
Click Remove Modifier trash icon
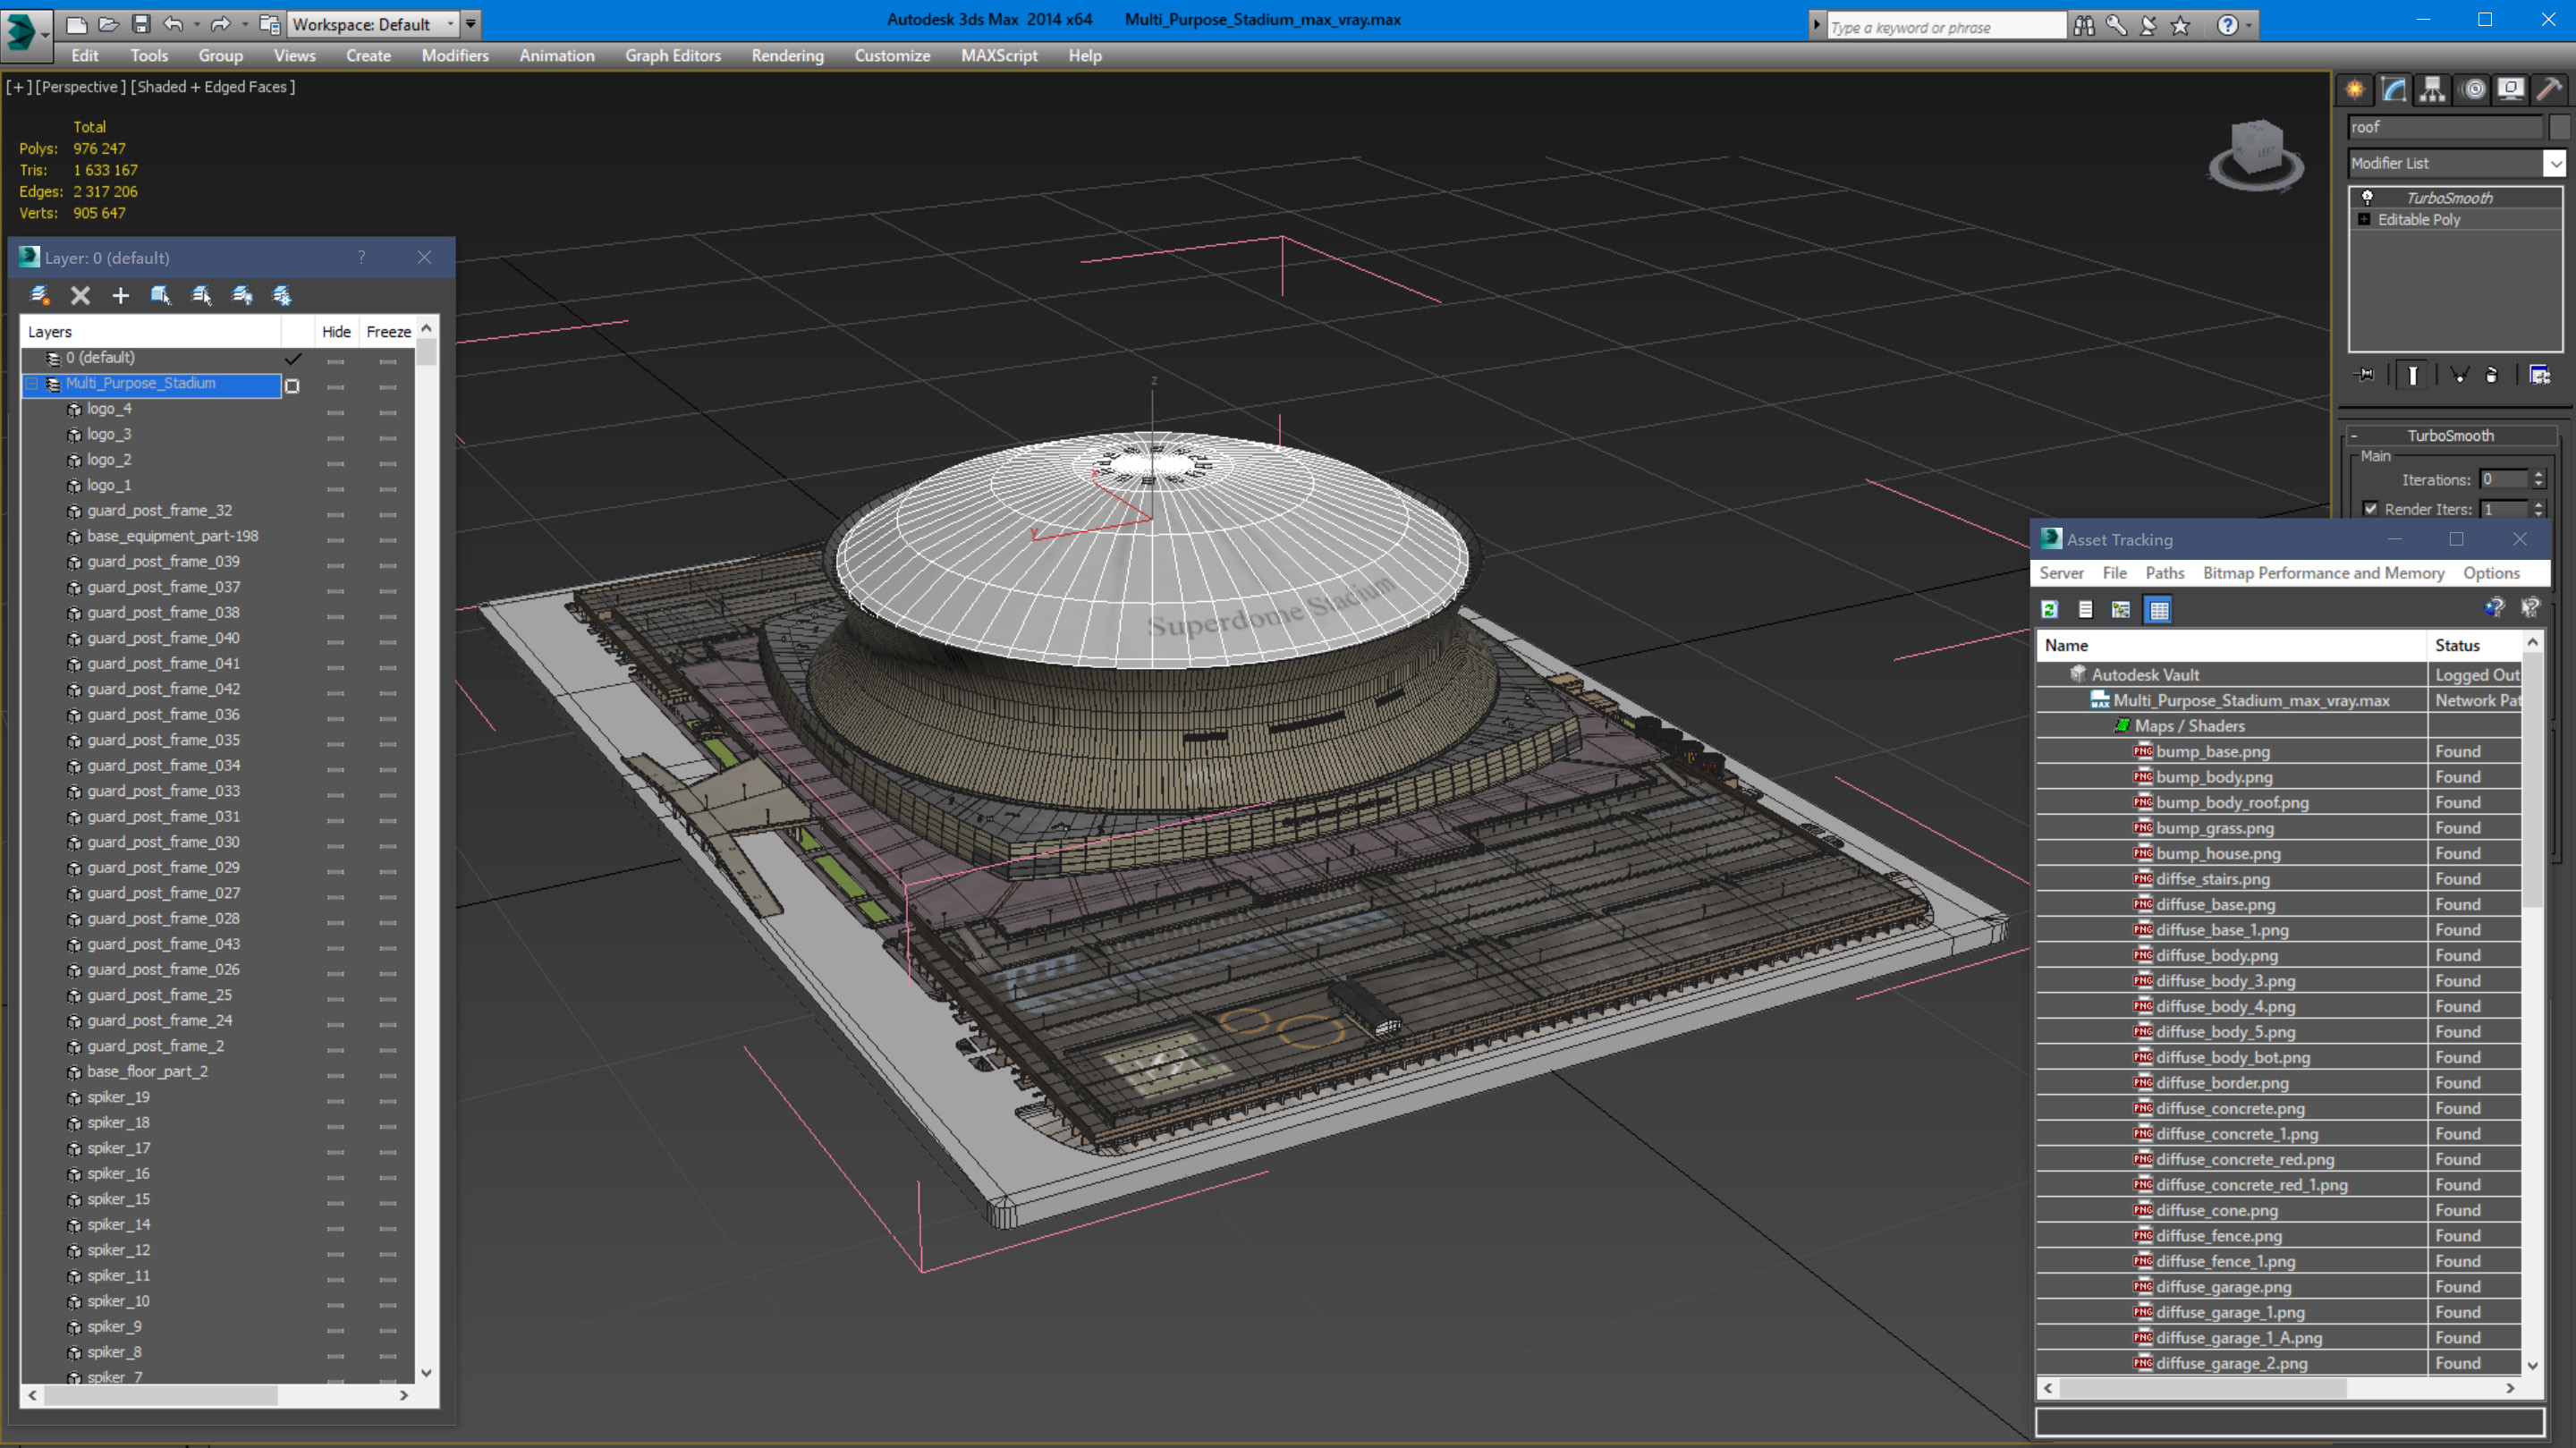pos(2492,375)
